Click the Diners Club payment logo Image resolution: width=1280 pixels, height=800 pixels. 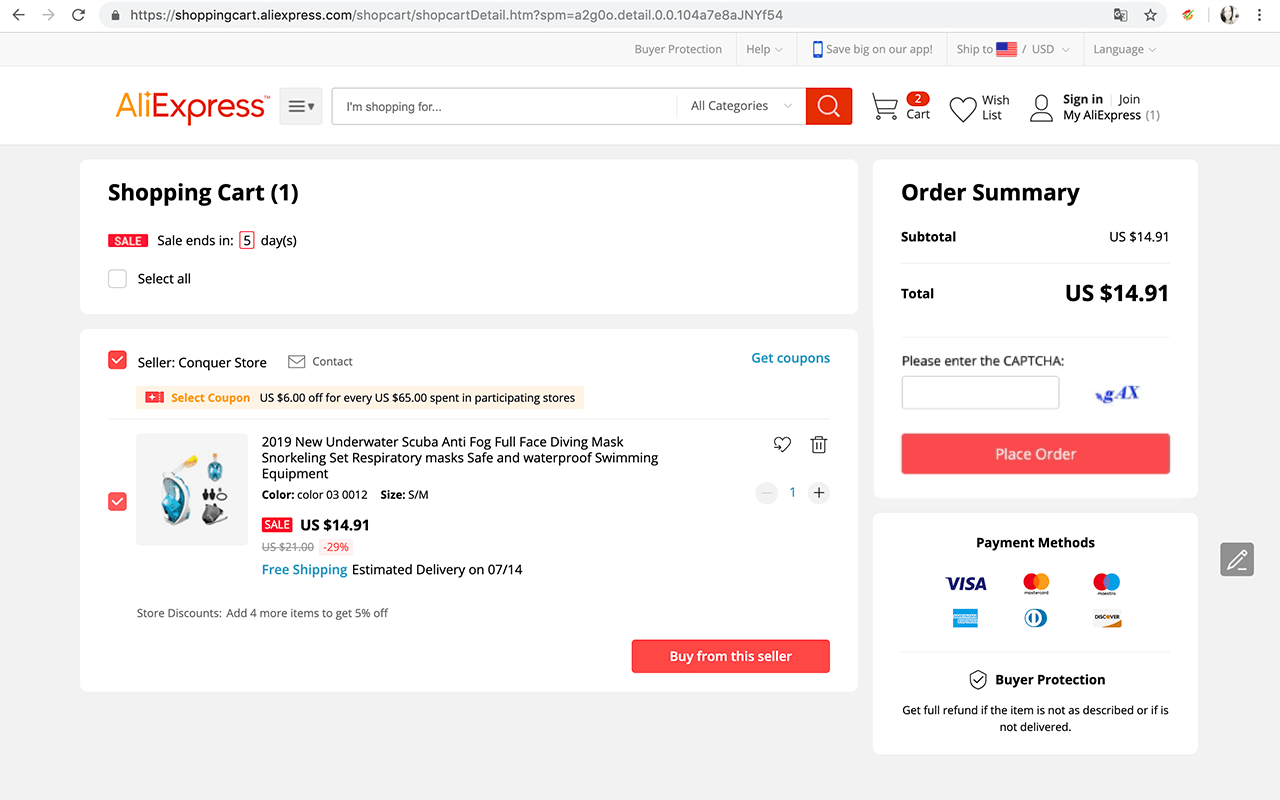coord(1036,618)
